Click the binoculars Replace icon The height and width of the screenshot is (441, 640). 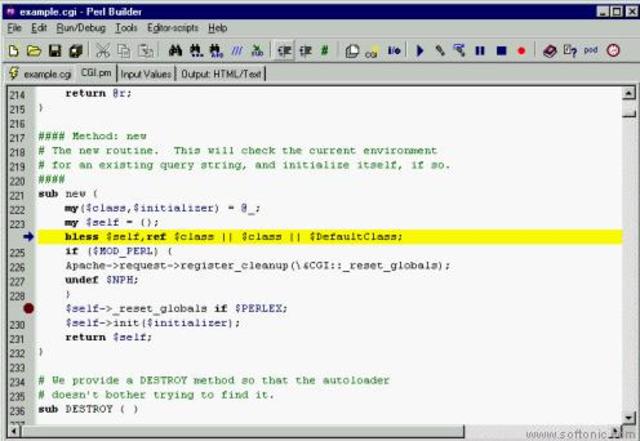(x=216, y=51)
